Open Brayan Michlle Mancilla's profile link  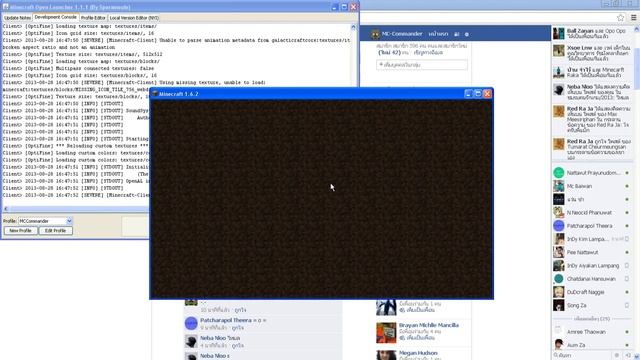pyautogui.click(x=429, y=325)
